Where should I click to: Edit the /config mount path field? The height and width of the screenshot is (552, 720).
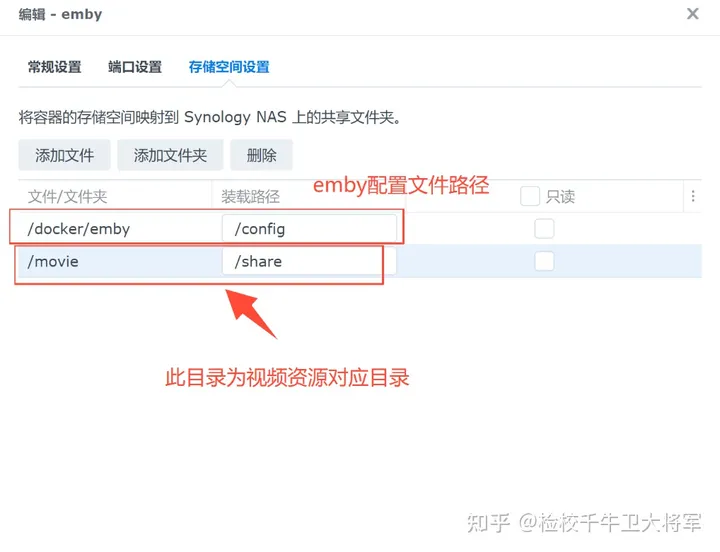click(309, 229)
